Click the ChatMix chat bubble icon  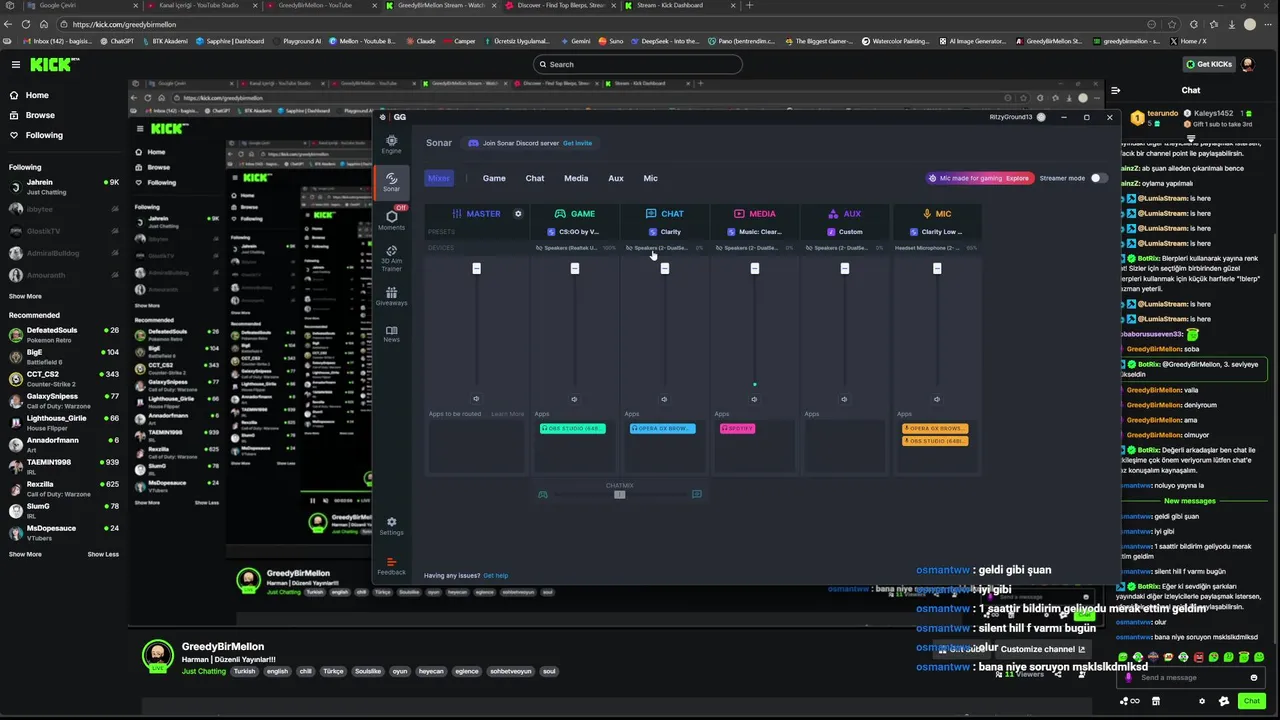(697, 494)
